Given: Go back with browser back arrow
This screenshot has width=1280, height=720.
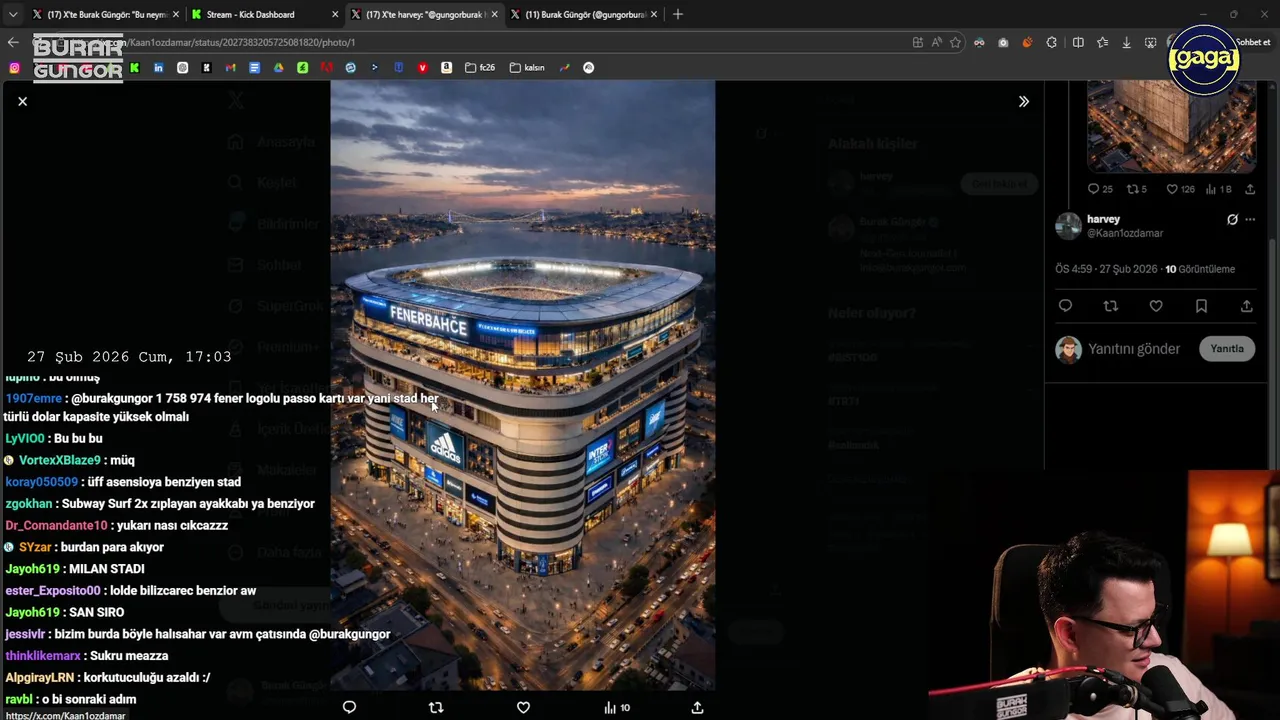Looking at the screenshot, I should point(12,42).
